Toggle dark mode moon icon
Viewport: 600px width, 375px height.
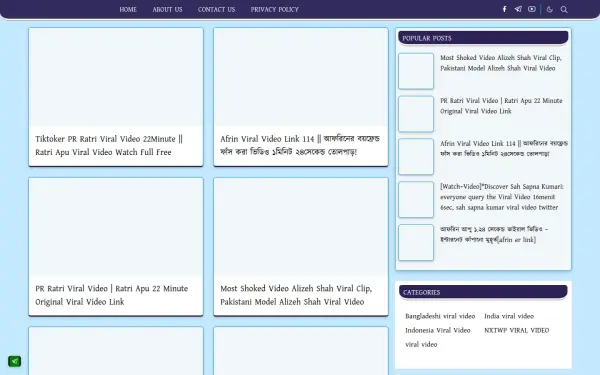tap(550, 9)
